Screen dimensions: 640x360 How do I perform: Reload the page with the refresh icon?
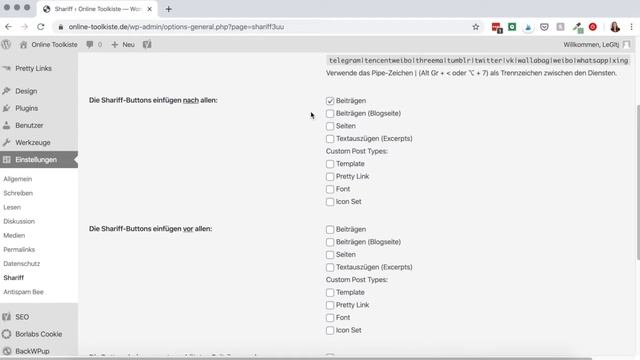point(40,27)
